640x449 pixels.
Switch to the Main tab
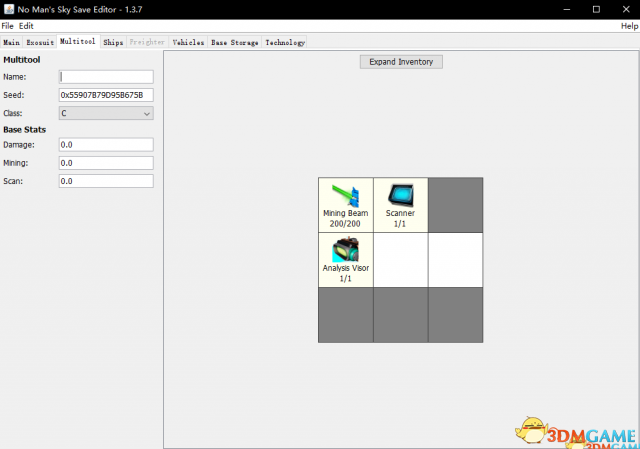(11, 42)
